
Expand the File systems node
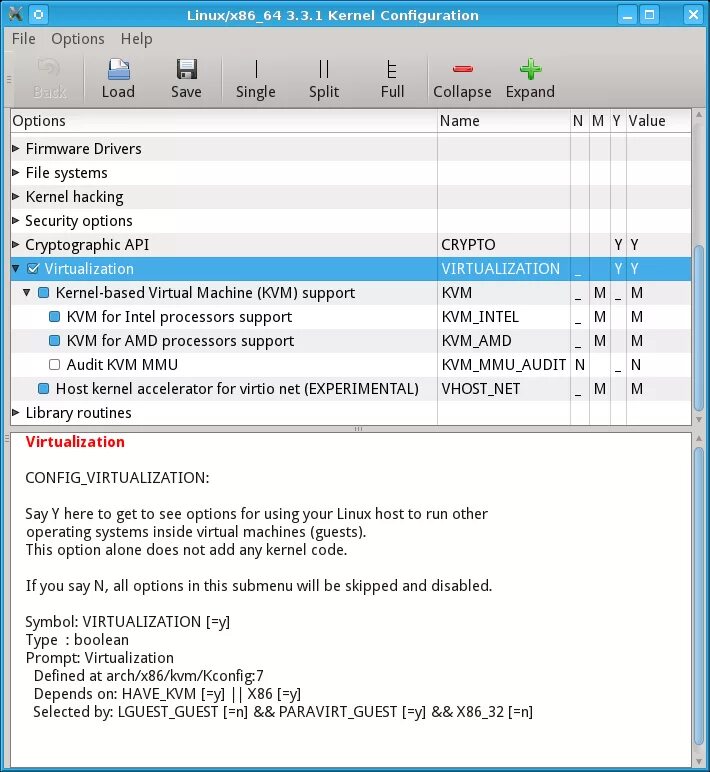(x=16, y=172)
